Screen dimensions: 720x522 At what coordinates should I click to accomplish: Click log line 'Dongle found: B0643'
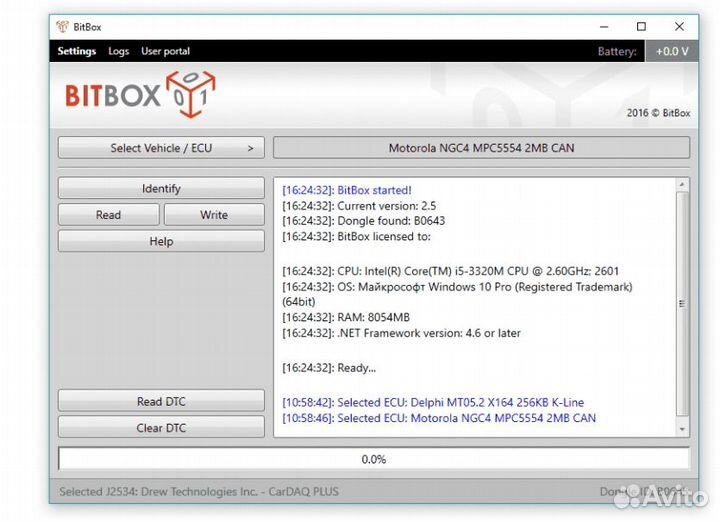tap(363, 221)
